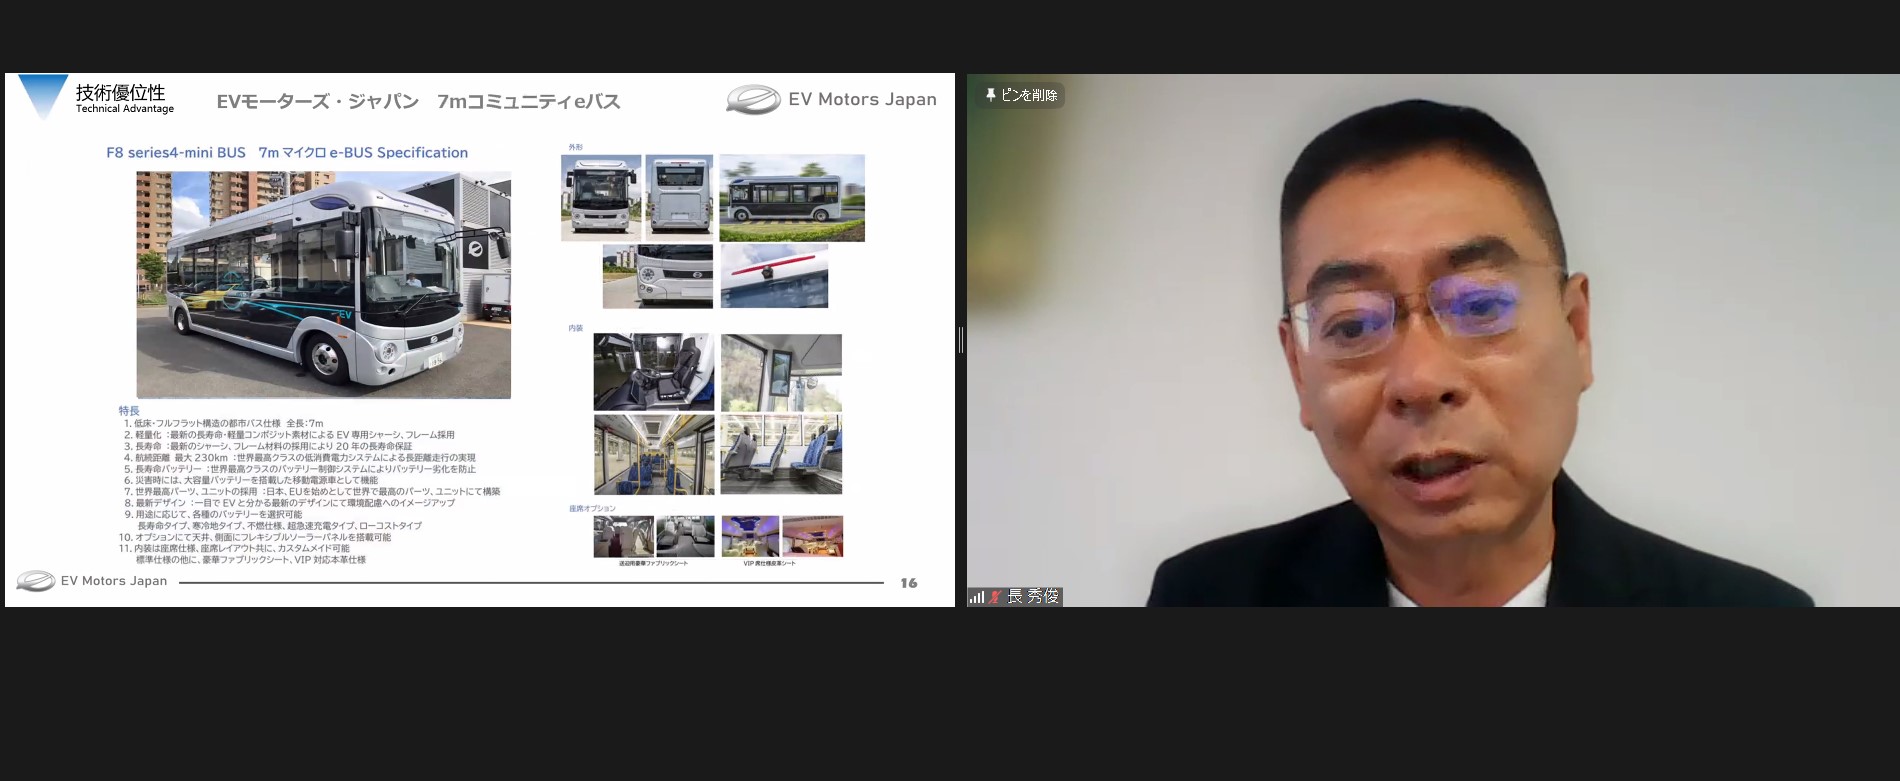Click the ピンを削除 unpin button
The image size is (1900, 781).
1021,95
